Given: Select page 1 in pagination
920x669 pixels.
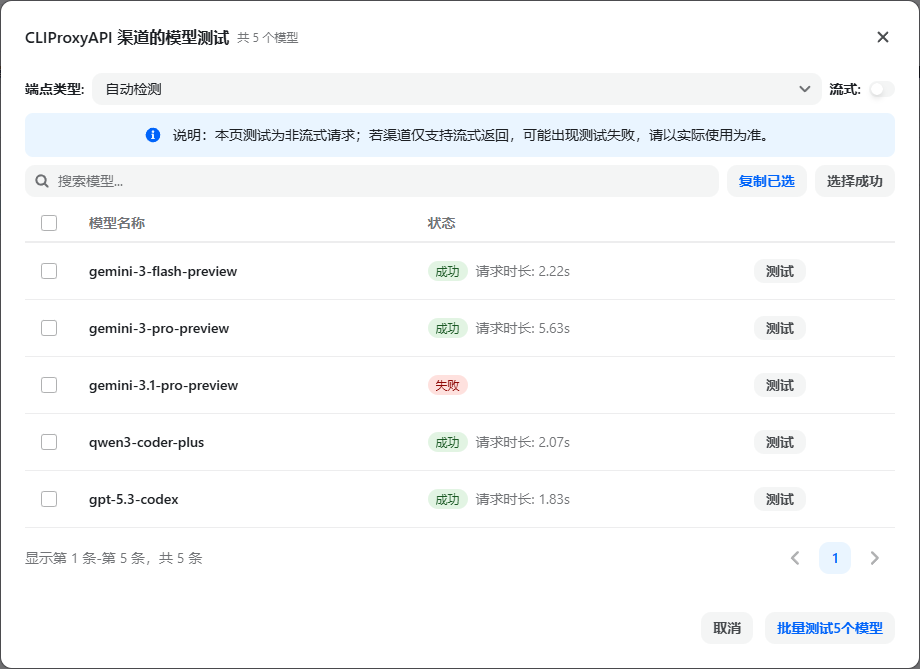Looking at the screenshot, I should pos(834,558).
